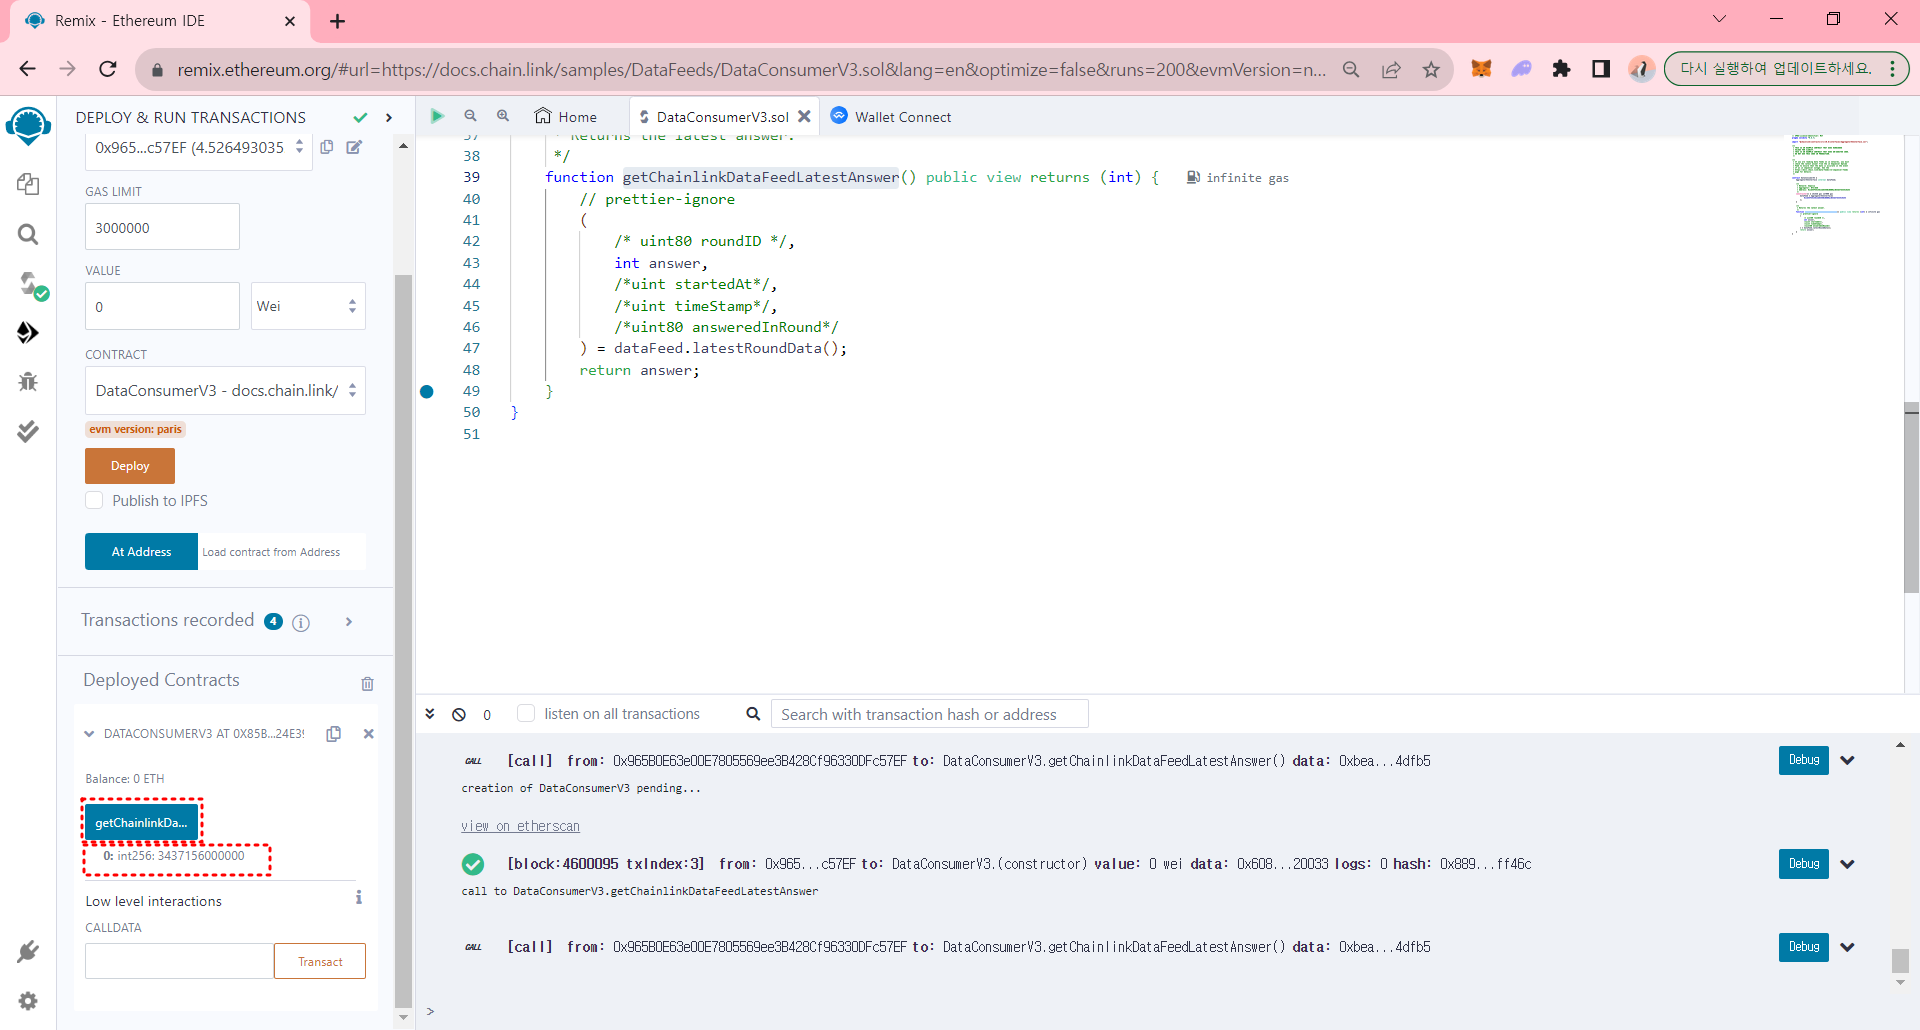Open the Wei unit dropdown
The image size is (1920, 1030).
coord(308,306)
